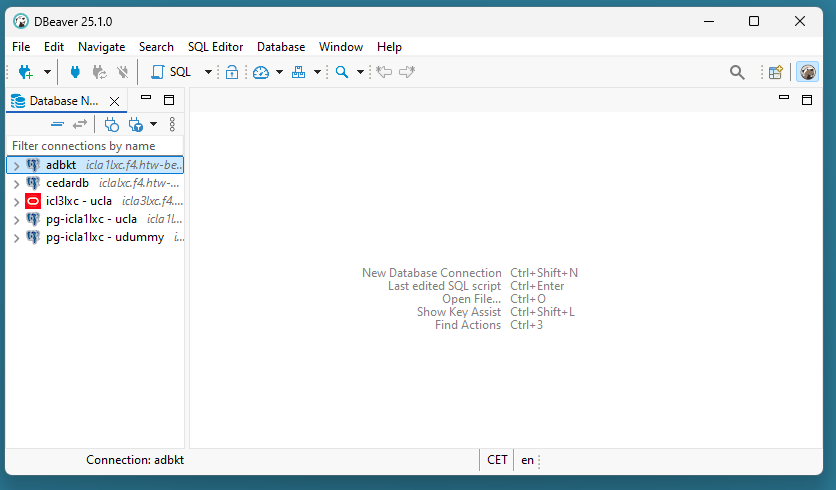The image size is (836, 490).
Task: Open the navigator three-dot view menu
Action: tap(172, 124)
